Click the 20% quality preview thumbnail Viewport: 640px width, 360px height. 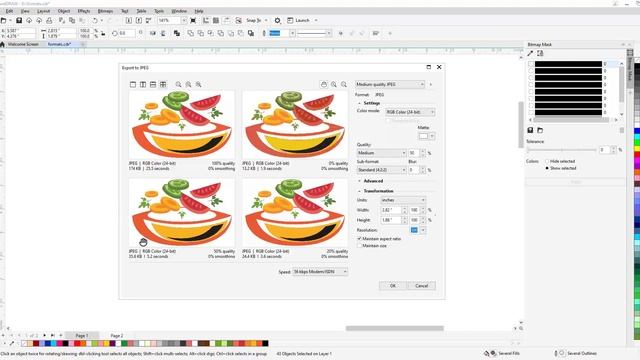[x=295, y=212]
